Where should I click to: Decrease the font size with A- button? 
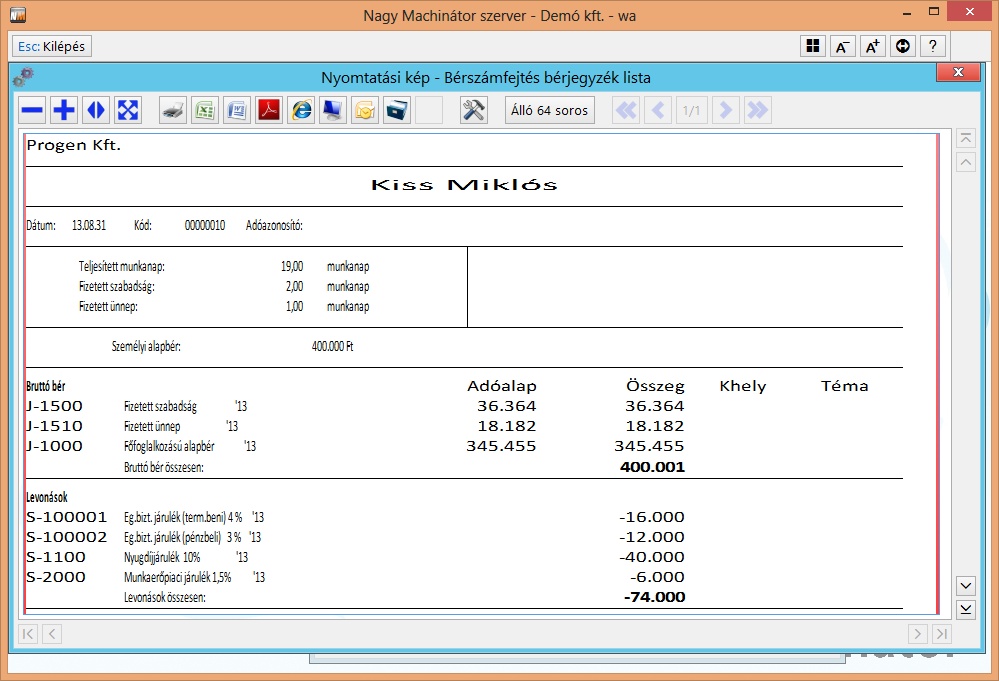pyautogui.click(x=843, y=46)
